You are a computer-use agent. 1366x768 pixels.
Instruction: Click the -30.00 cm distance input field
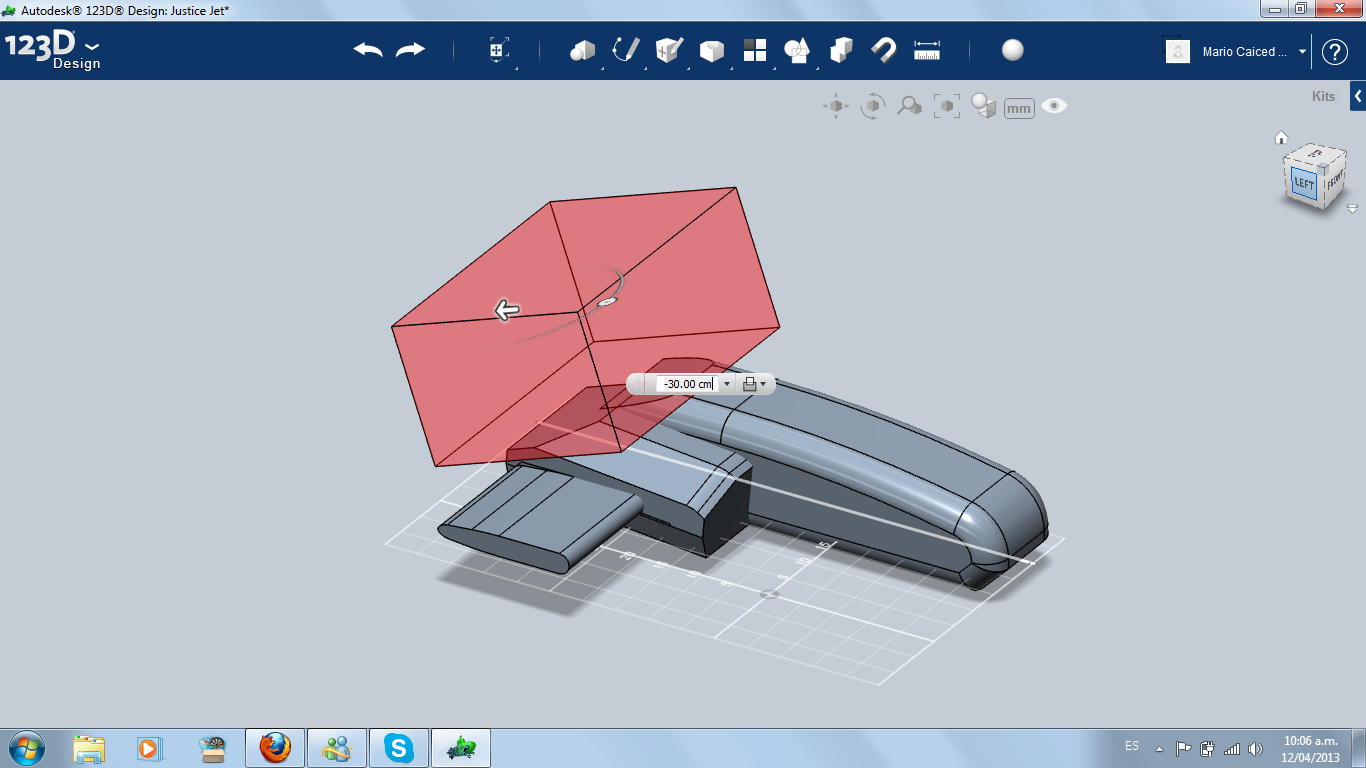click(x=686, y=384)
